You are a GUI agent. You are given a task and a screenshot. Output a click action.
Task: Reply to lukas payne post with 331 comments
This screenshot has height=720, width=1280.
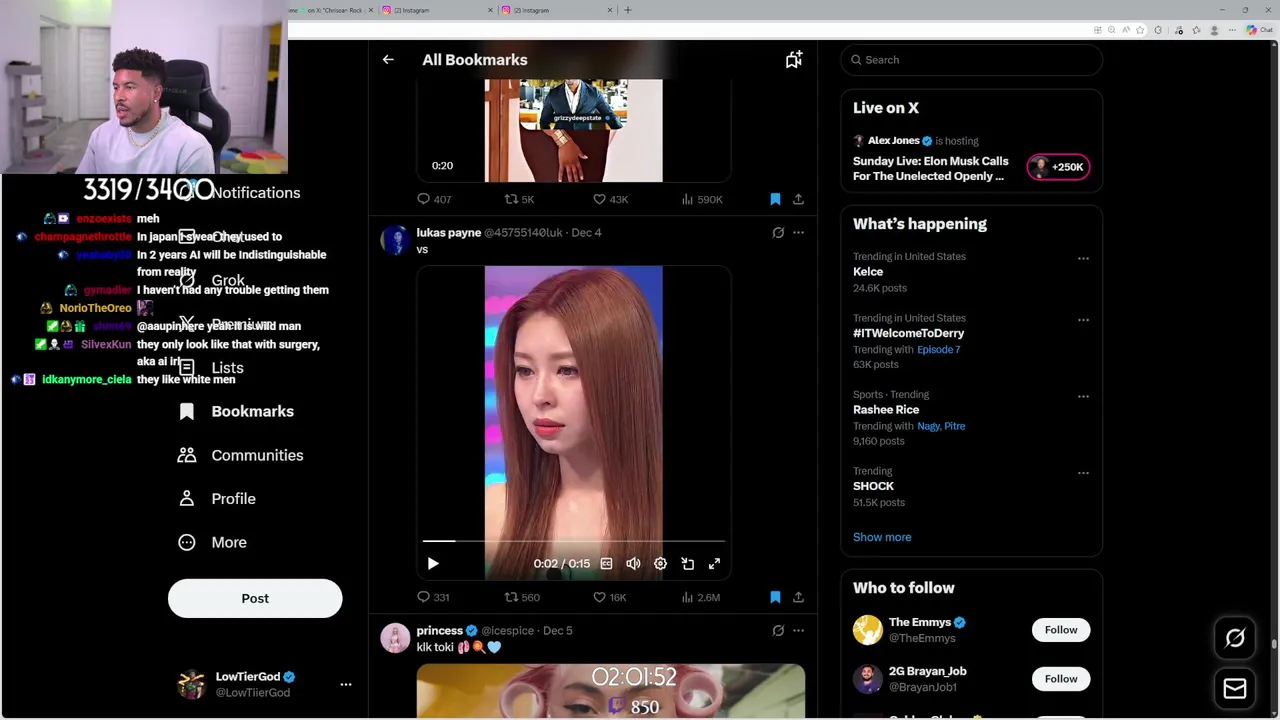tap(433, 597)
